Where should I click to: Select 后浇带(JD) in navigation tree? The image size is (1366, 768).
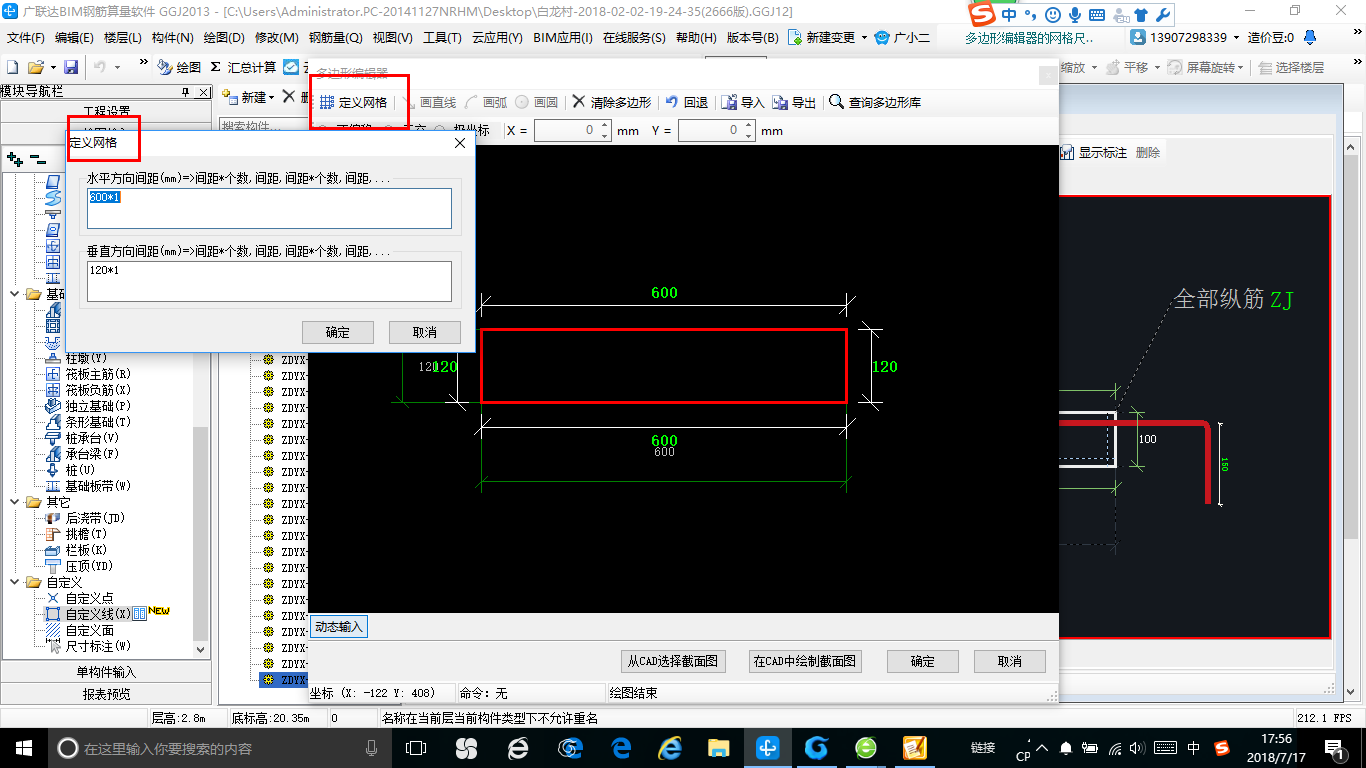click(95, 518)
